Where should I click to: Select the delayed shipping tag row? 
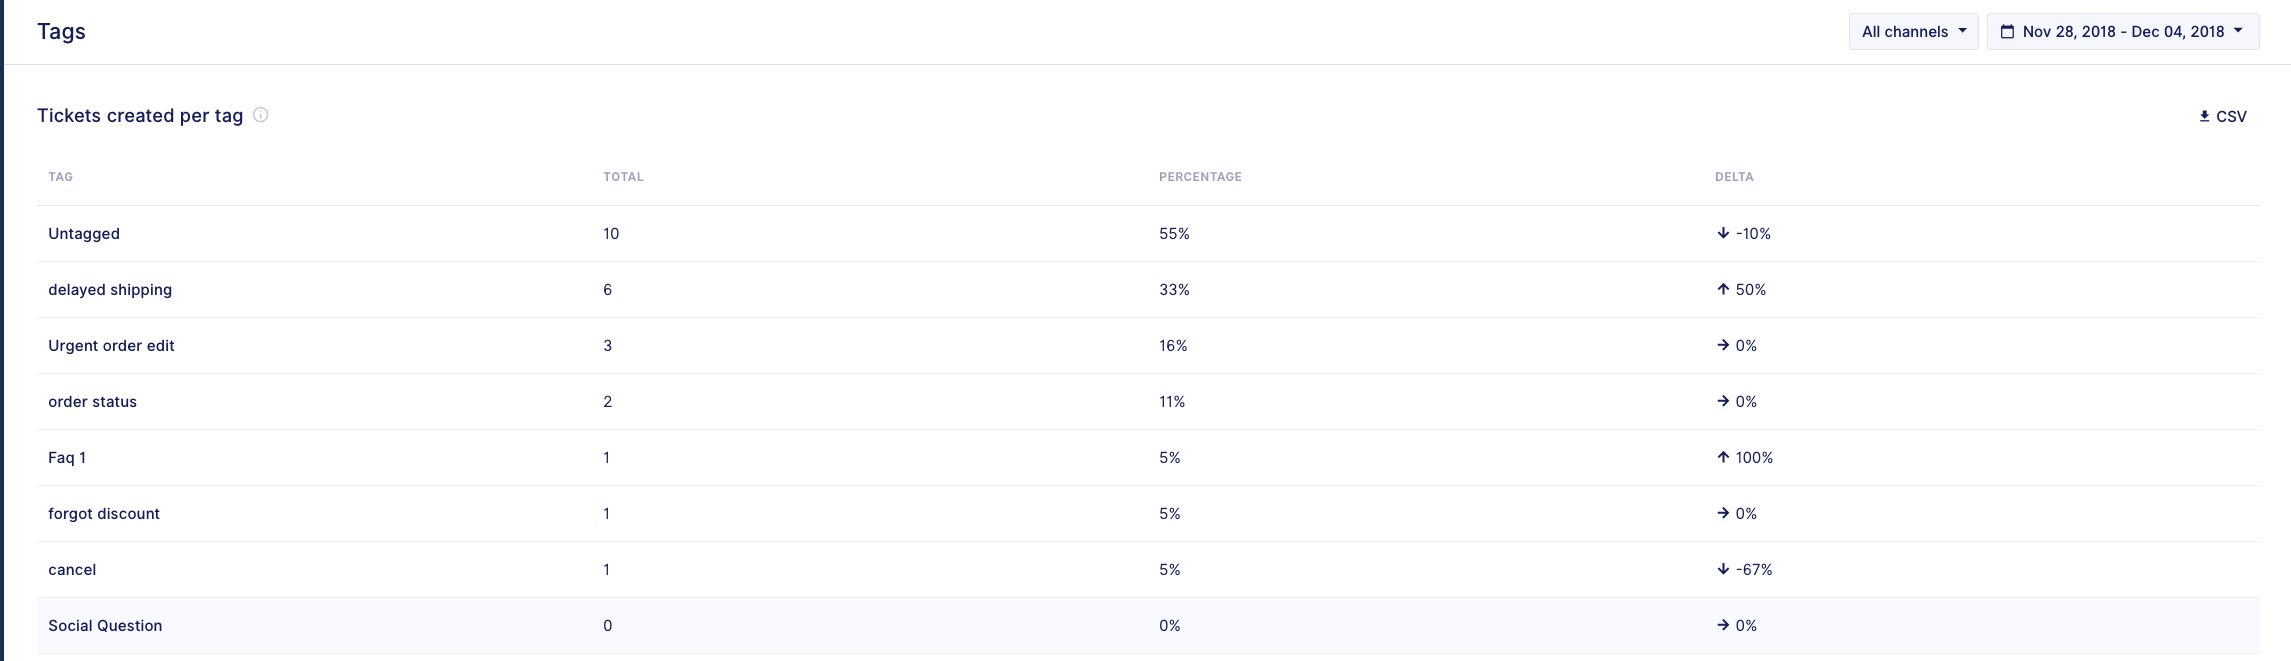point(110,290)
